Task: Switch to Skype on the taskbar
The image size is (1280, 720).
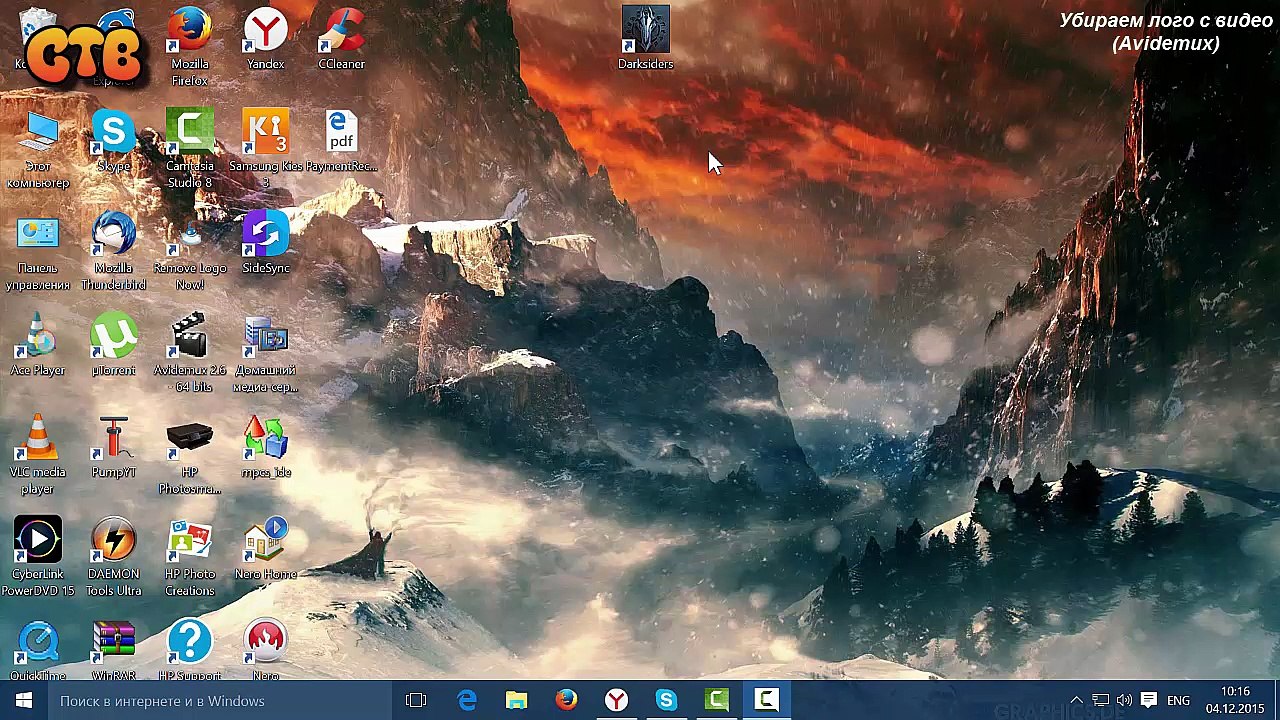Action: pos(667,700)
